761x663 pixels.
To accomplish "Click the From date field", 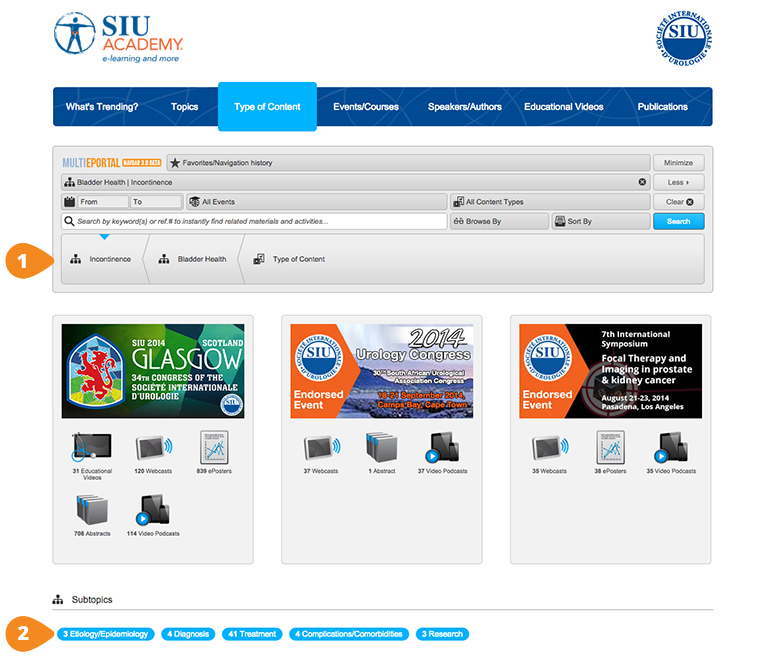I will [102, 201].
